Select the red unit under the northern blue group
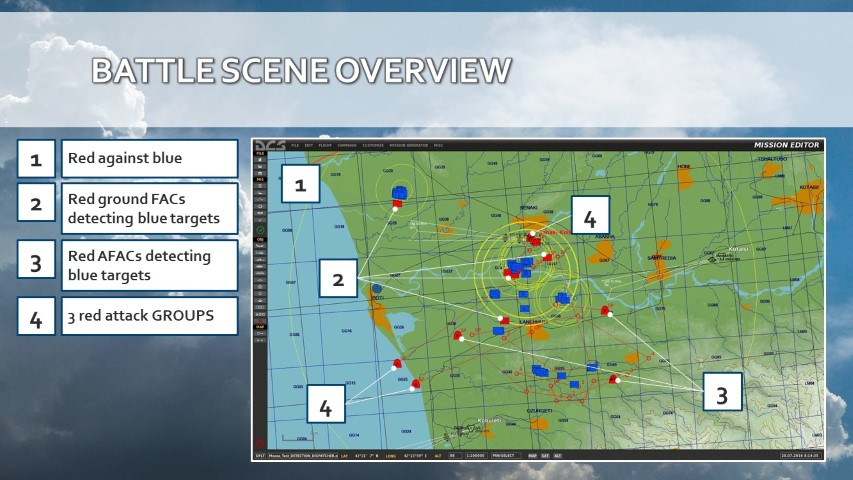This screenshot has width=853, height=480. tap(397, 204)
